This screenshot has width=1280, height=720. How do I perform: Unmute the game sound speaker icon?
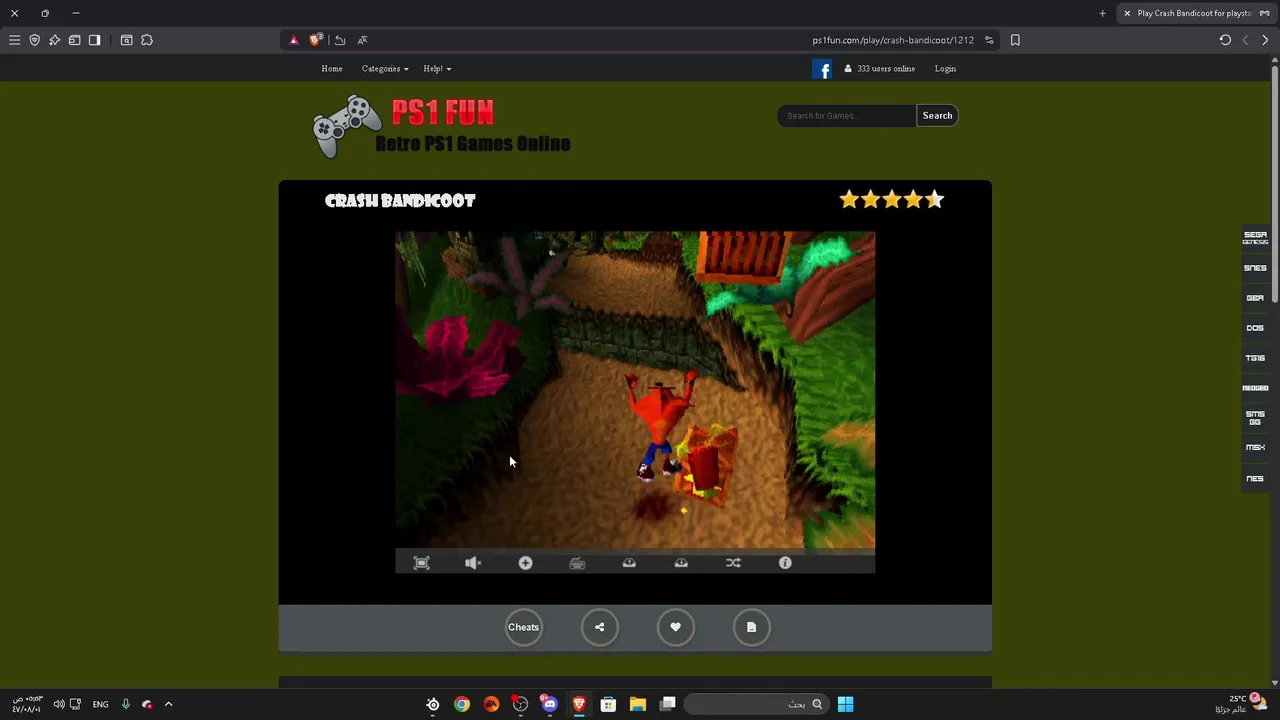473,563
